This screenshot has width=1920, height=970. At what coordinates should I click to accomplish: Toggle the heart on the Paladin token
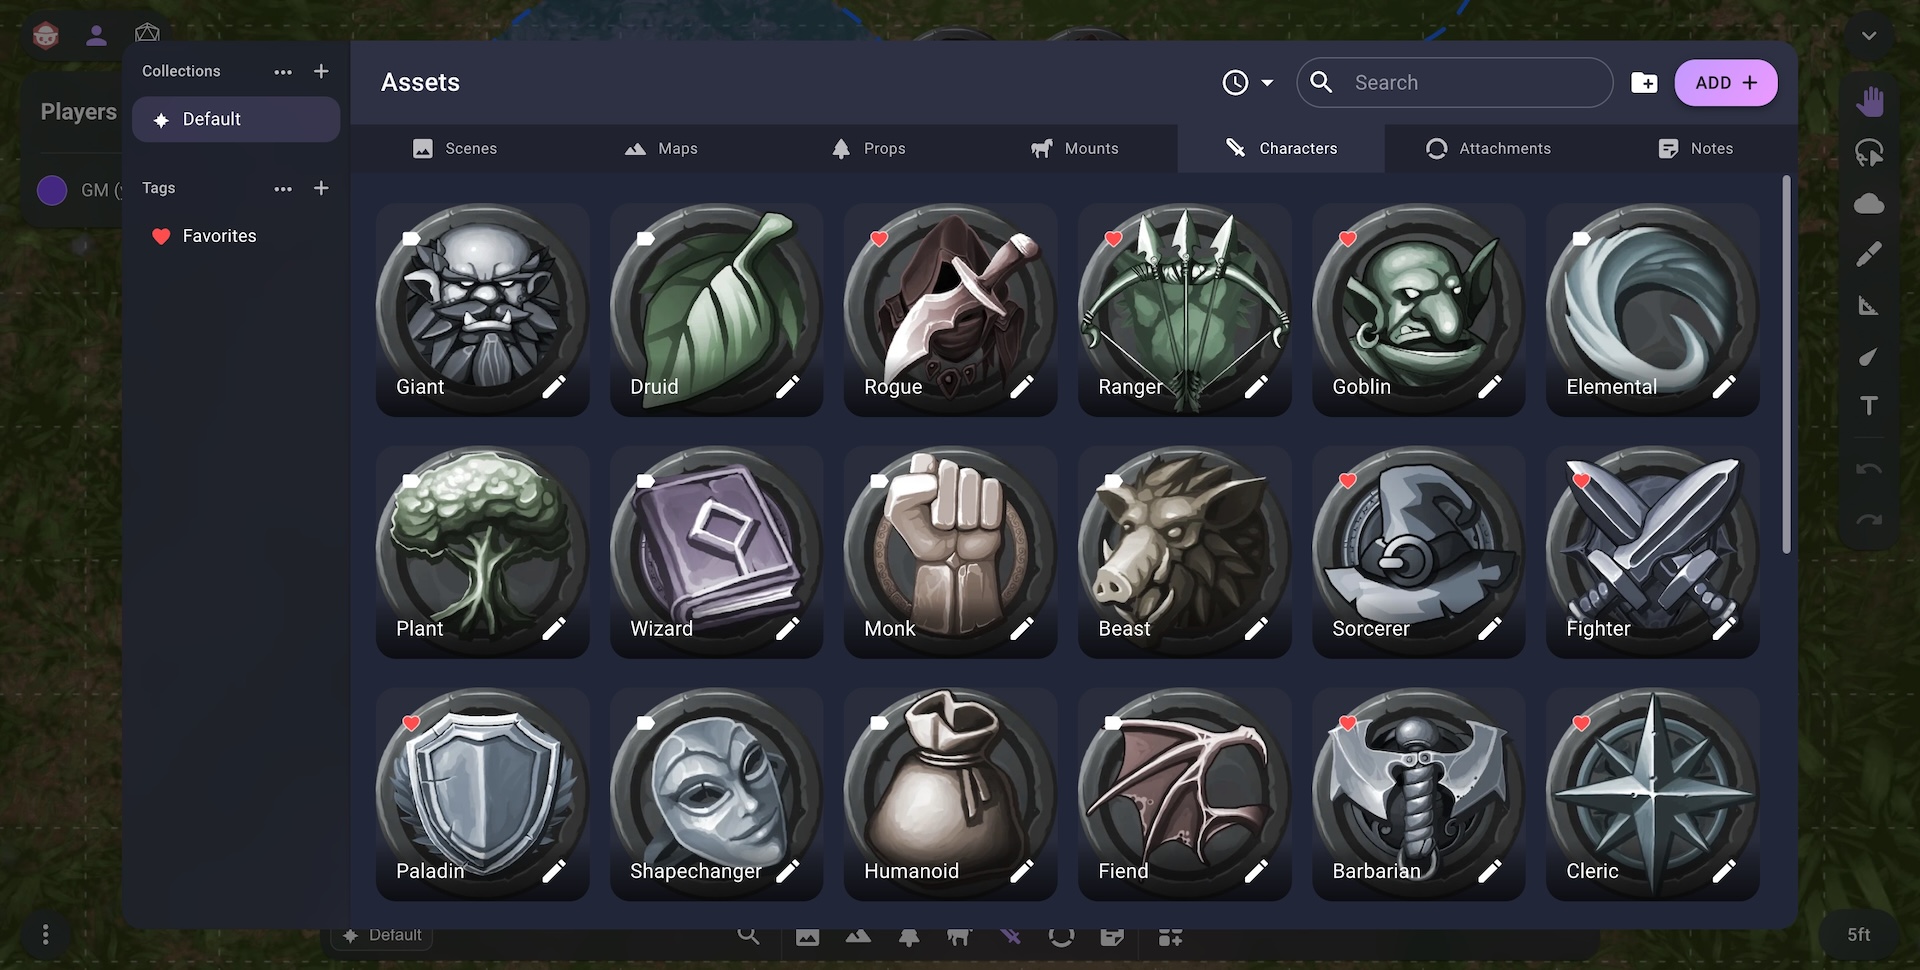[x=411, y=723]
